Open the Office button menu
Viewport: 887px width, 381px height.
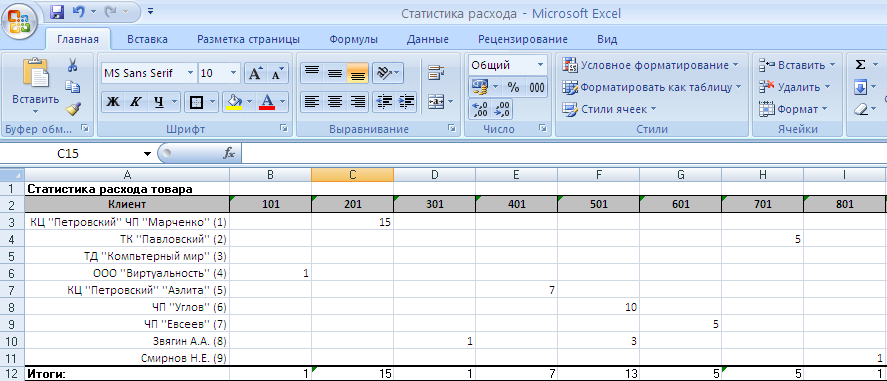pyautogui.click(x=19, y=20)
